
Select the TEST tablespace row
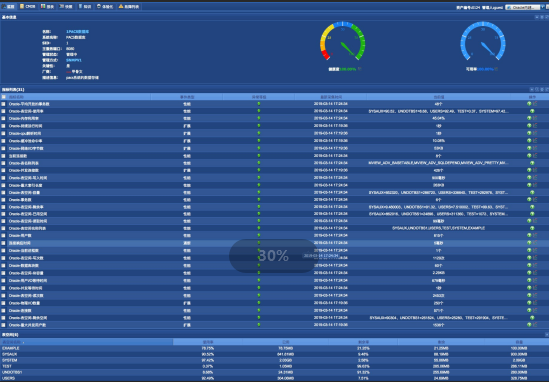tap(274, 366)
